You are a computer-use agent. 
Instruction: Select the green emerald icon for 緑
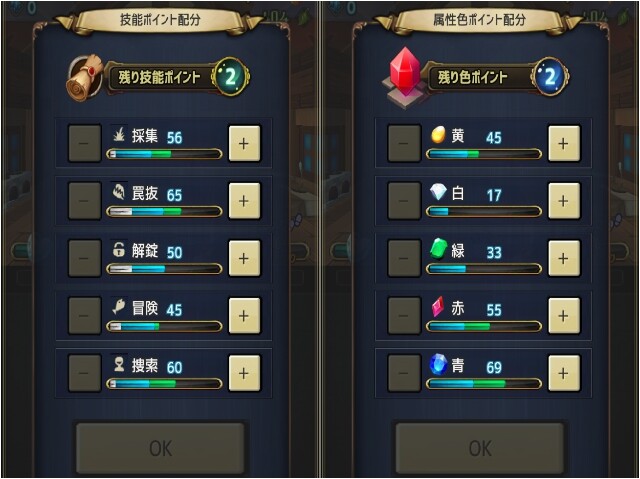pyautogui.click(x=439, y=249)
